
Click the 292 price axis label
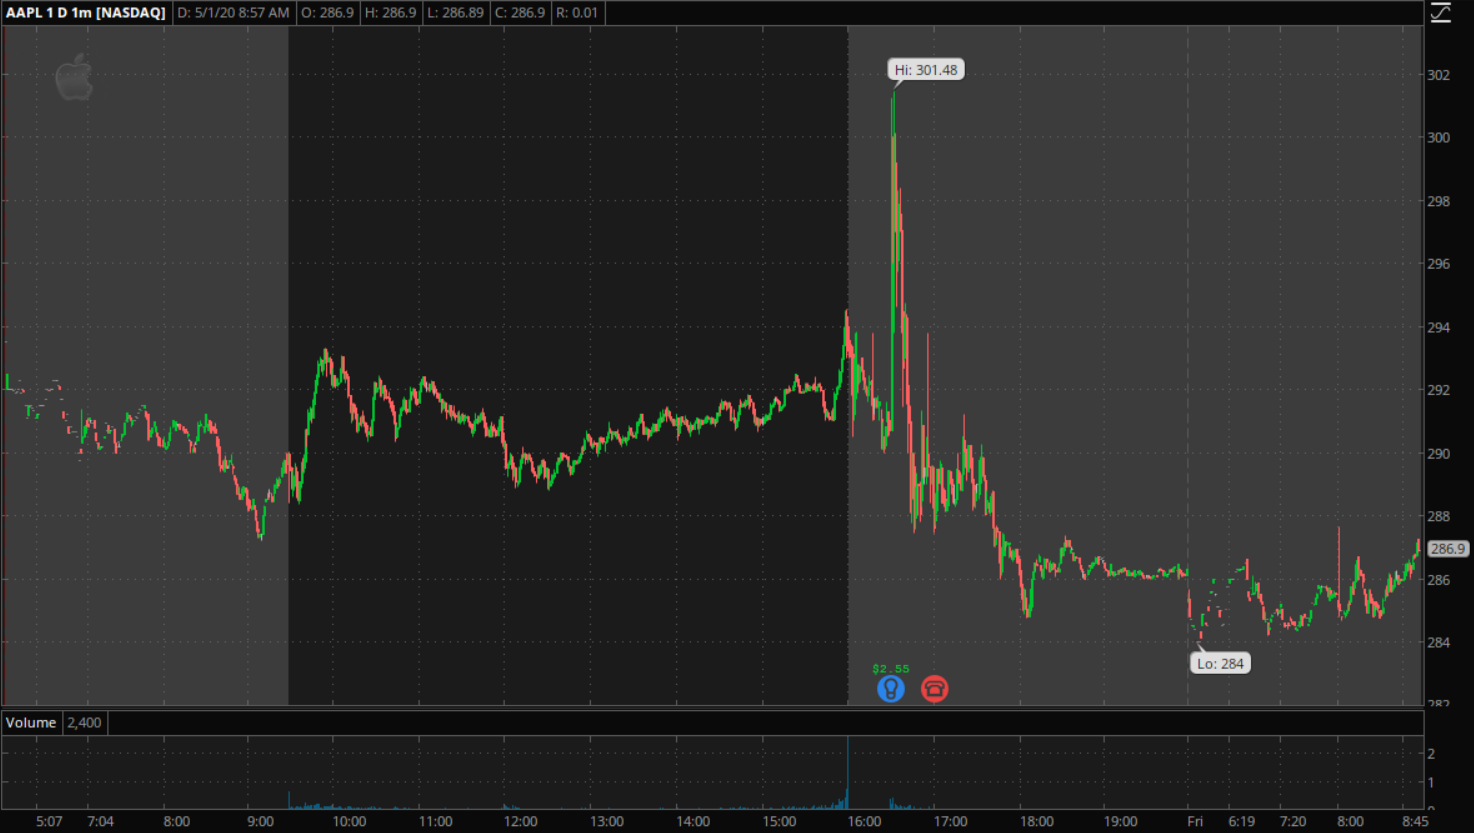1438,390
